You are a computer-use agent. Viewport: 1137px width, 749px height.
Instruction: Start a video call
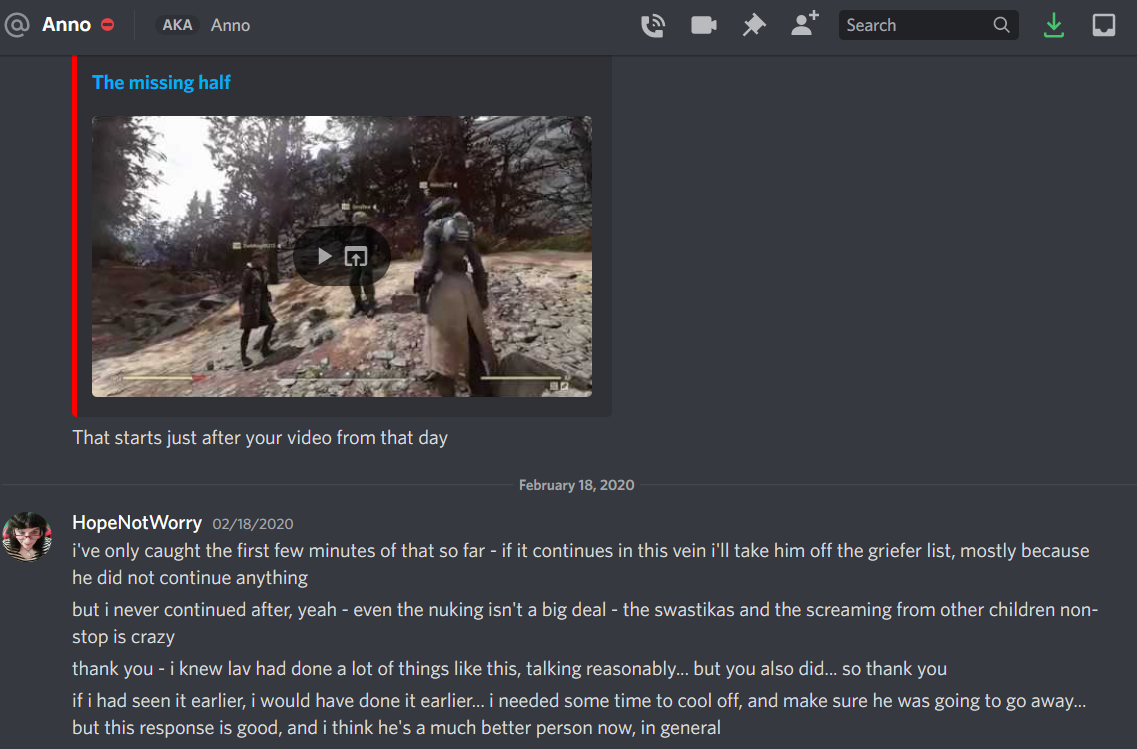(703, 25)
